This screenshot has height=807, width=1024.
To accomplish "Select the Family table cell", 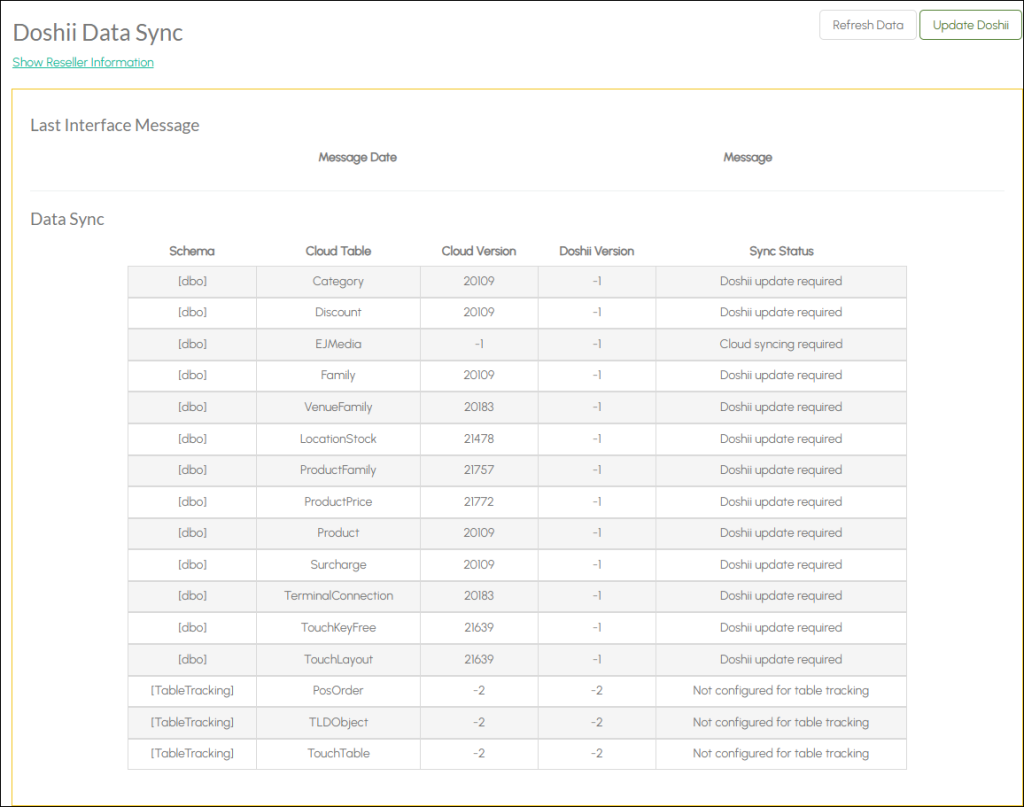I will (338, 375).
